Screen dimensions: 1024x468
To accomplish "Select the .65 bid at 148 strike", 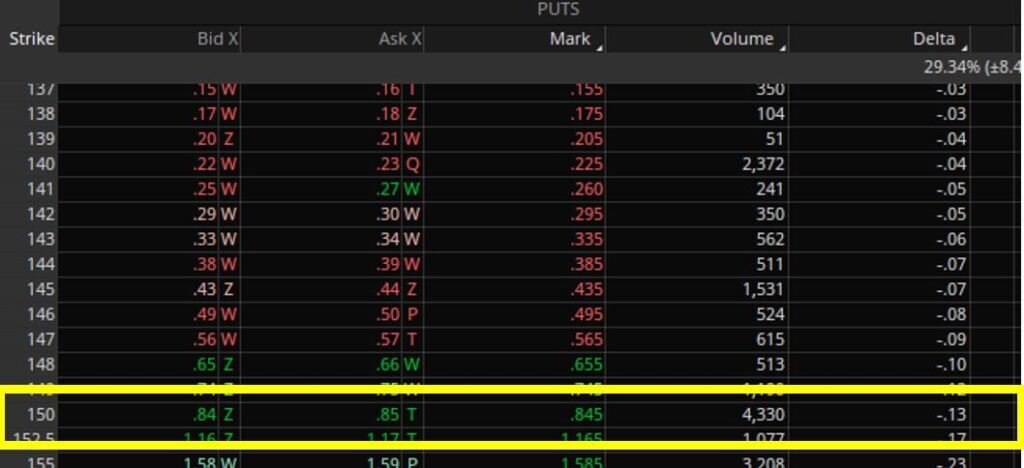I will click(x=203, y=364).
